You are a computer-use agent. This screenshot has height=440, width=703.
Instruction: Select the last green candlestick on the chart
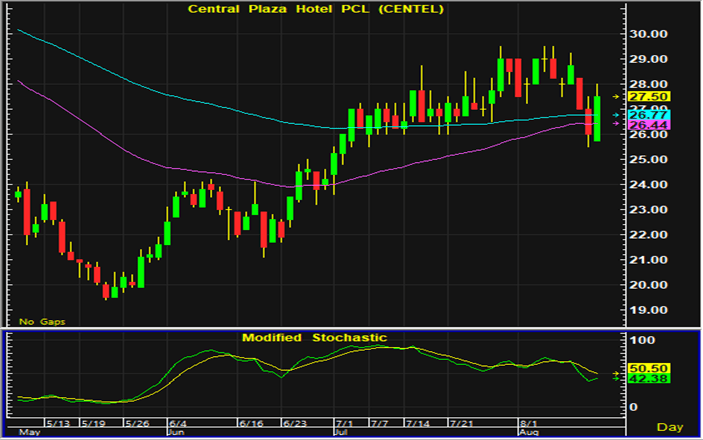(x=597, y=118)
